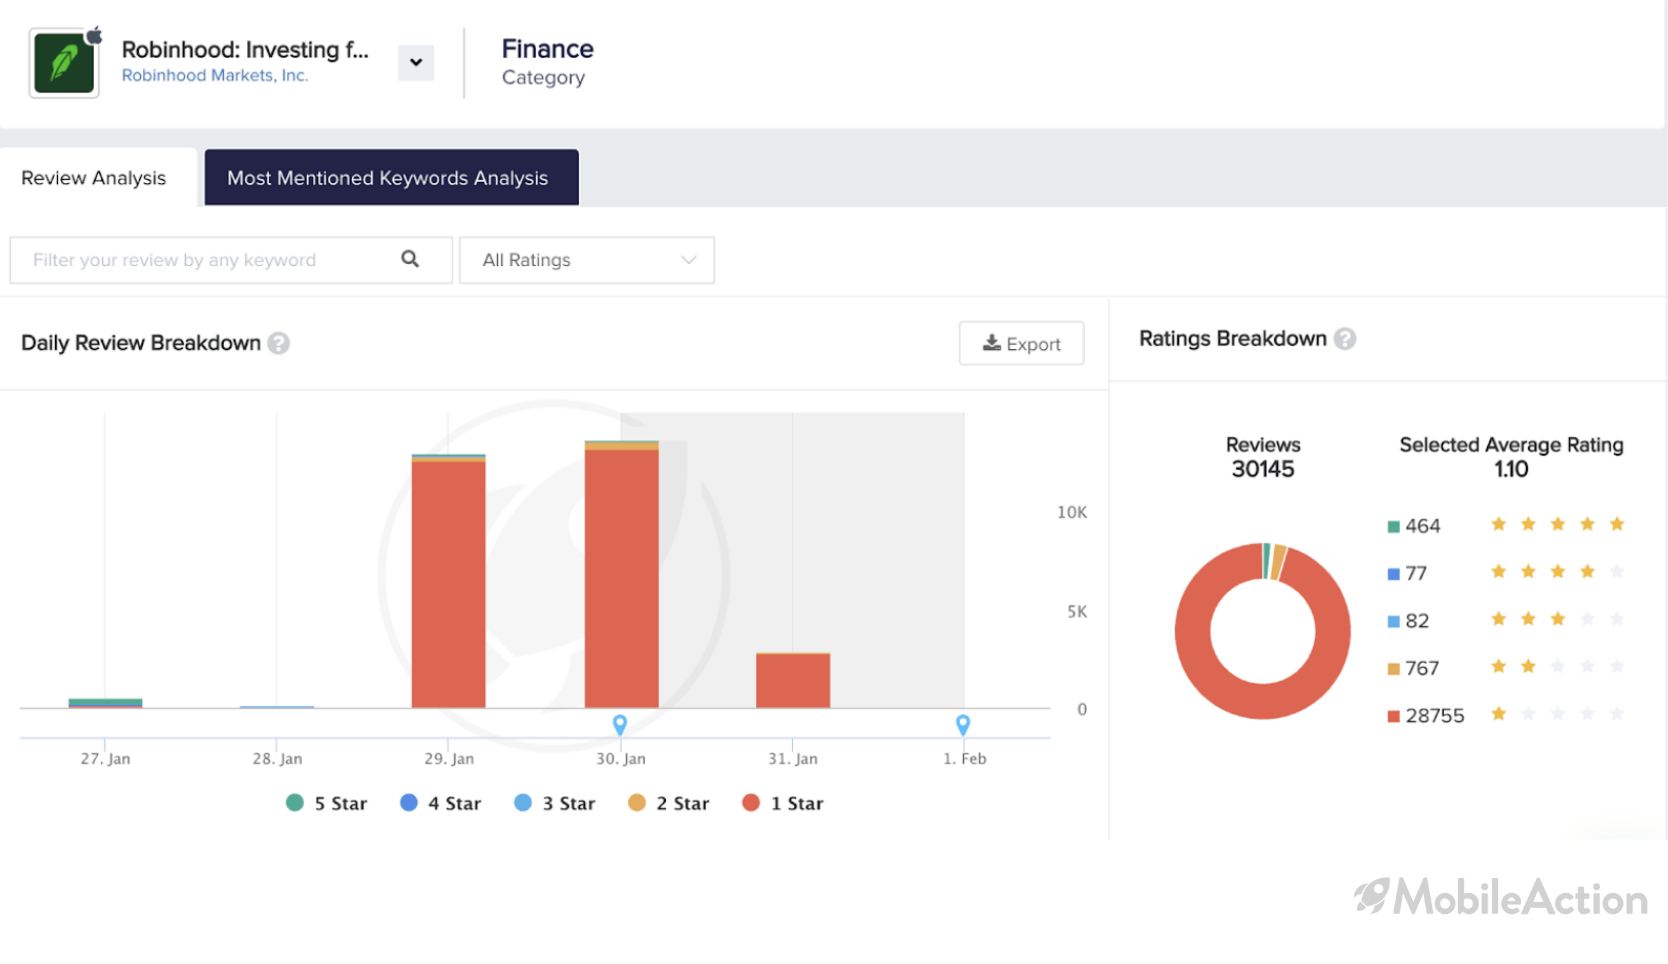
Task: Click the 27 Jan small bar
Action: pos(105,703)
